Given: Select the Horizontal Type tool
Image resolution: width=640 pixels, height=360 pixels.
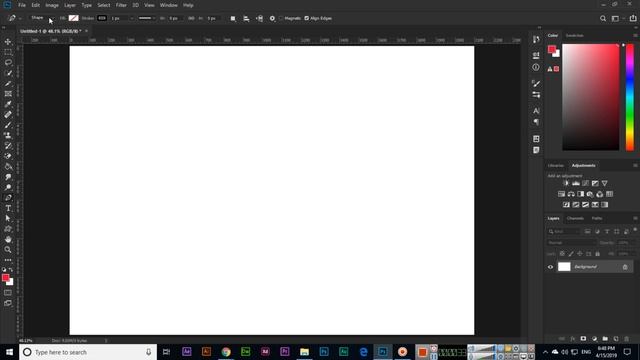Looking at the screenshot, I should click(8, 208).
